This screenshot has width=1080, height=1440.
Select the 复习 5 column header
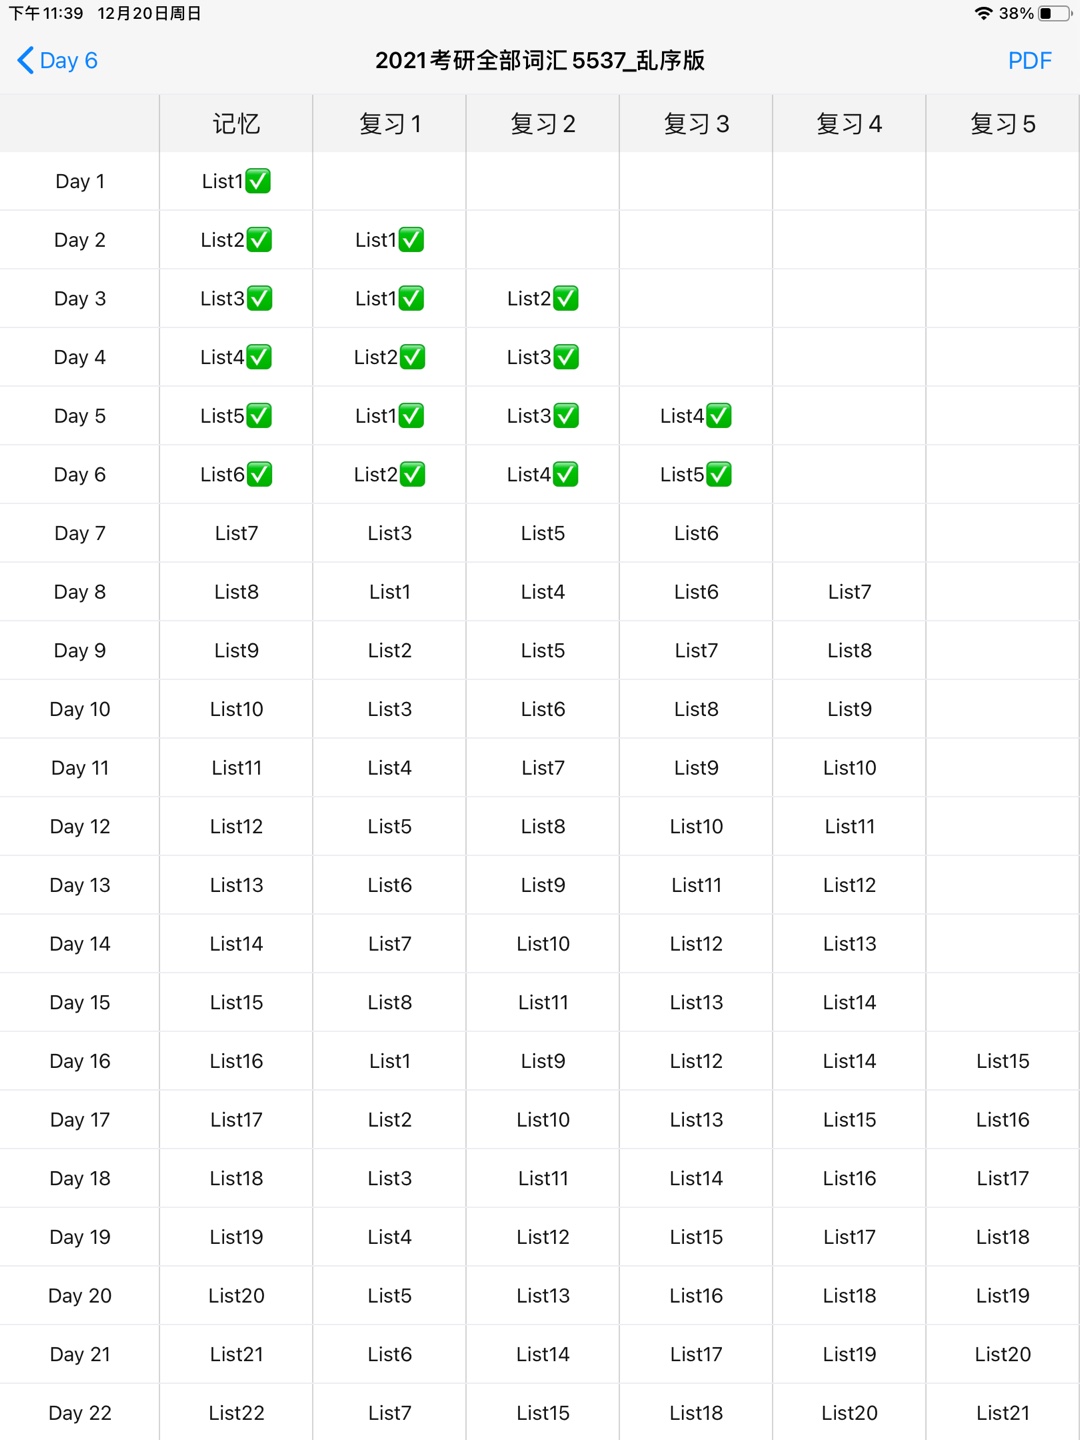click(x=1003, y=124)
